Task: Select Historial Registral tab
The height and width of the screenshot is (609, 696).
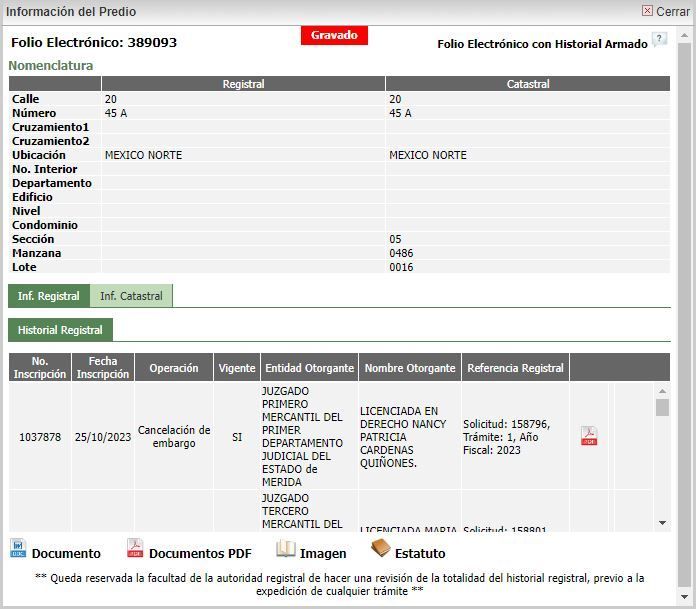Action: pos(60,330)
